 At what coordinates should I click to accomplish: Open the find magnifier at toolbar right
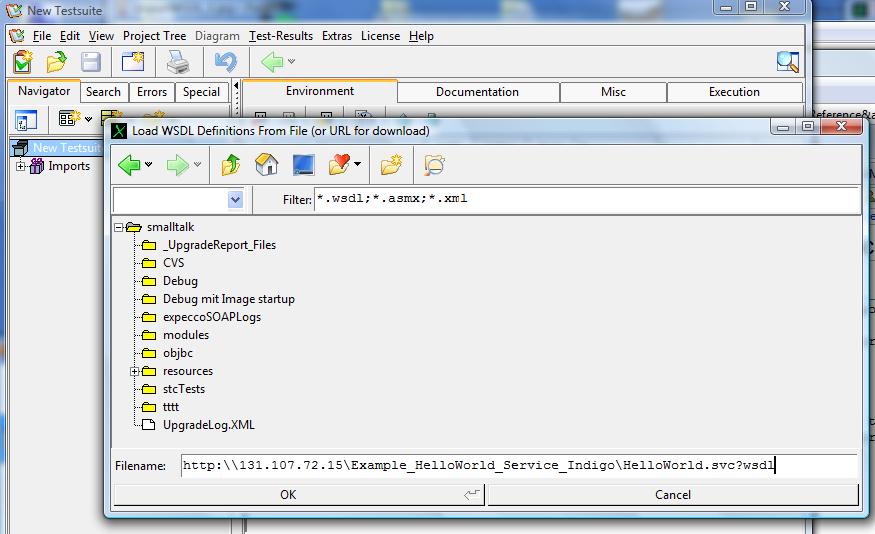pyautogui.click(x=787, y=62)
